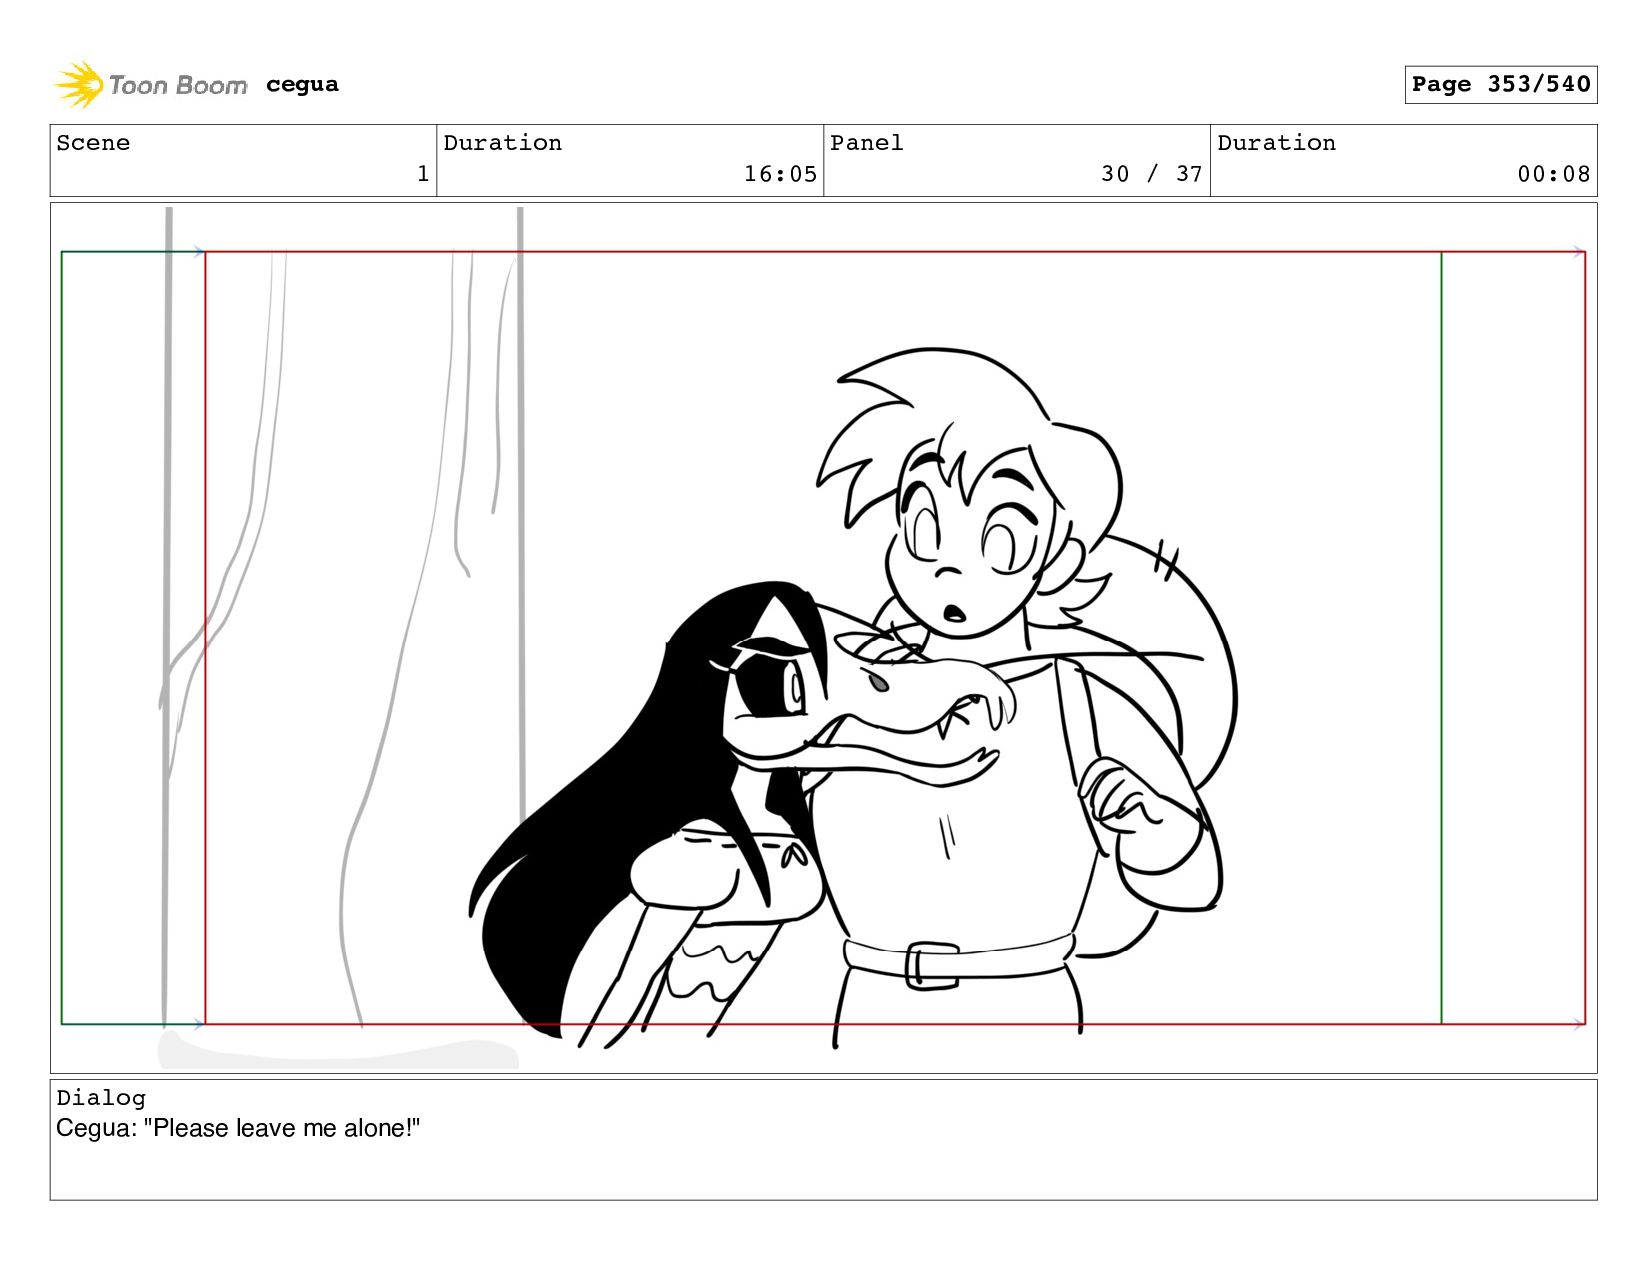Click the scene number "1"
Screen dimensions: 1650x1275
[423, 174]
